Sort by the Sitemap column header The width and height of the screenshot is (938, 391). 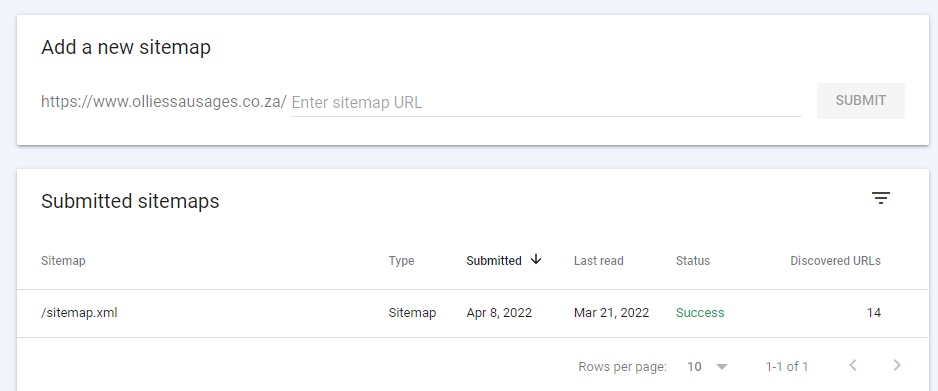[63, 261]
